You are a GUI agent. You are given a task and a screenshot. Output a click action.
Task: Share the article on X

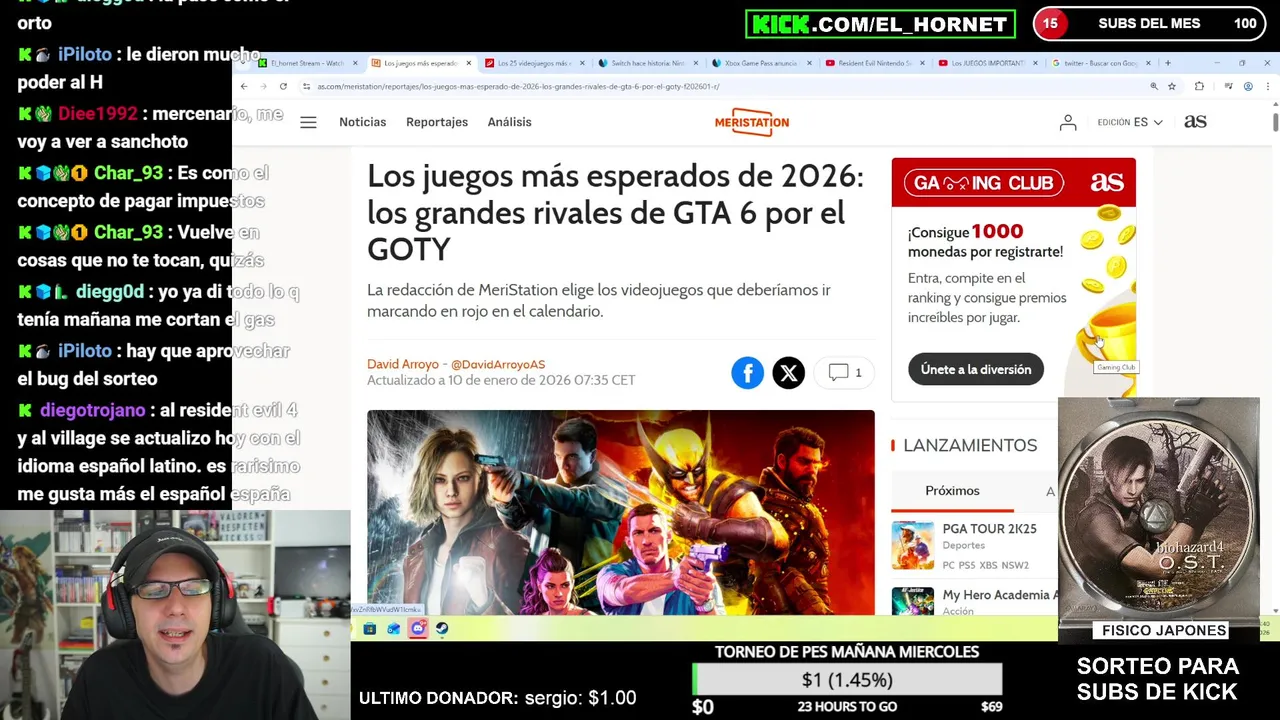pos(788,373)
